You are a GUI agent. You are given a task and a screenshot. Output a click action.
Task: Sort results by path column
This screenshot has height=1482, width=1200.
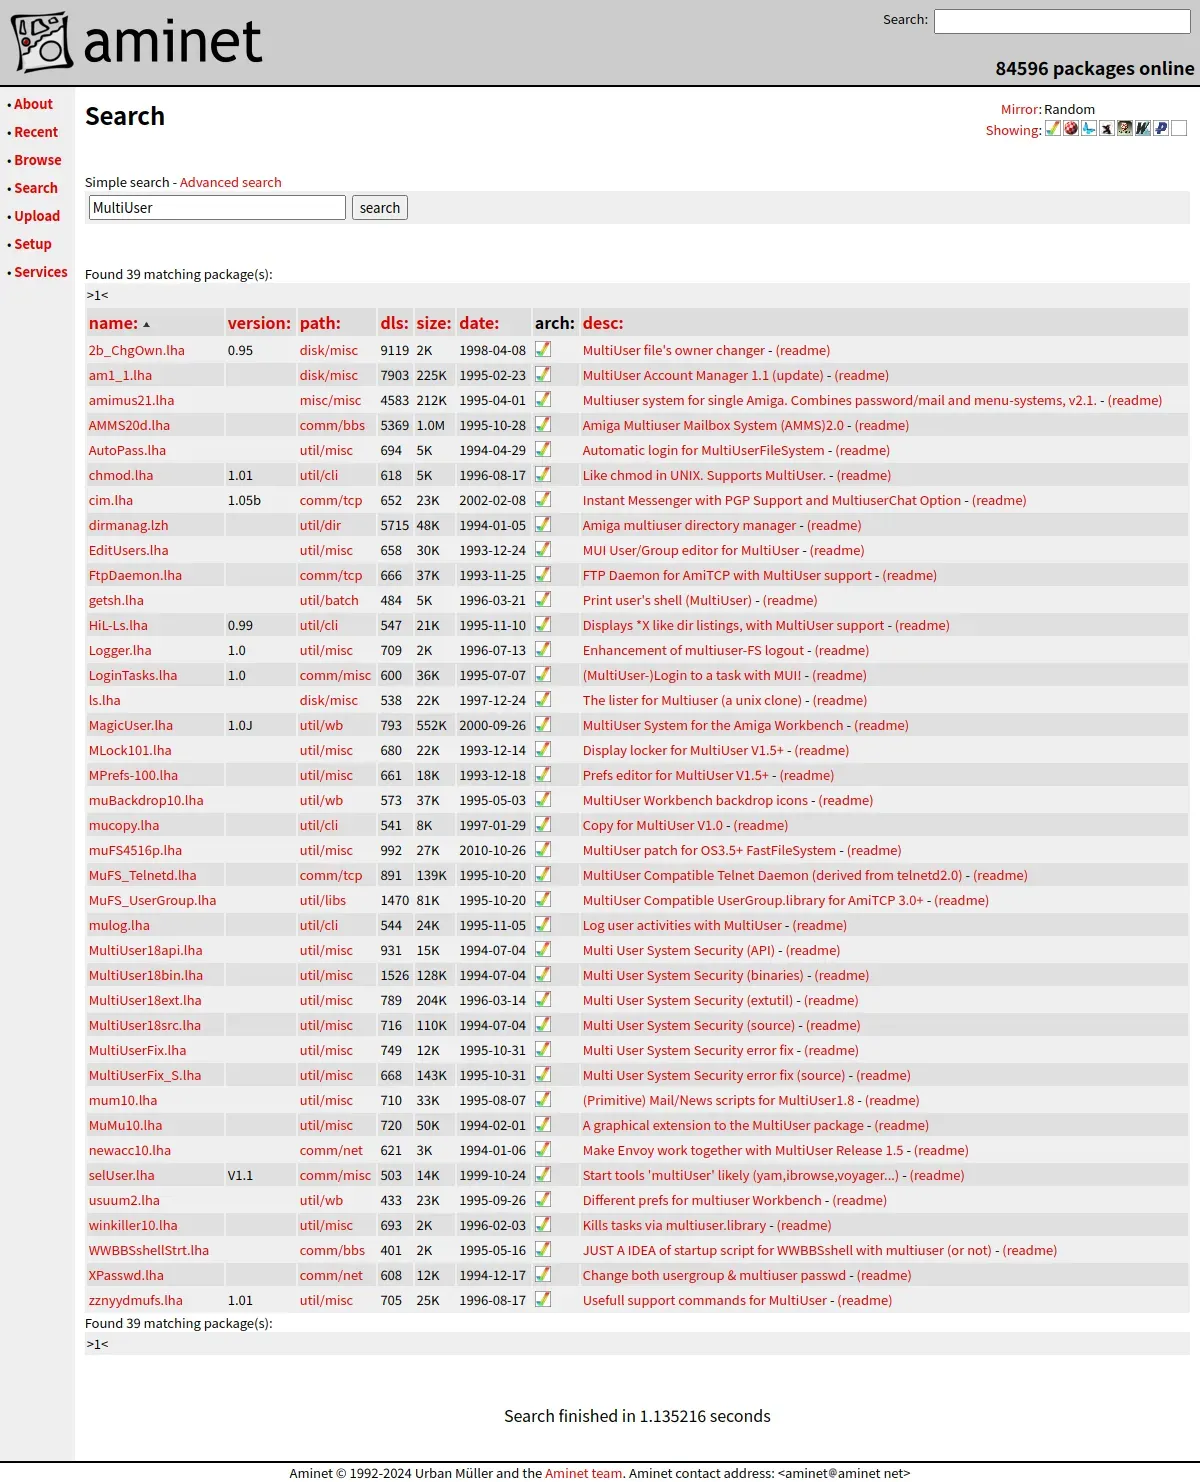[320, 323]
